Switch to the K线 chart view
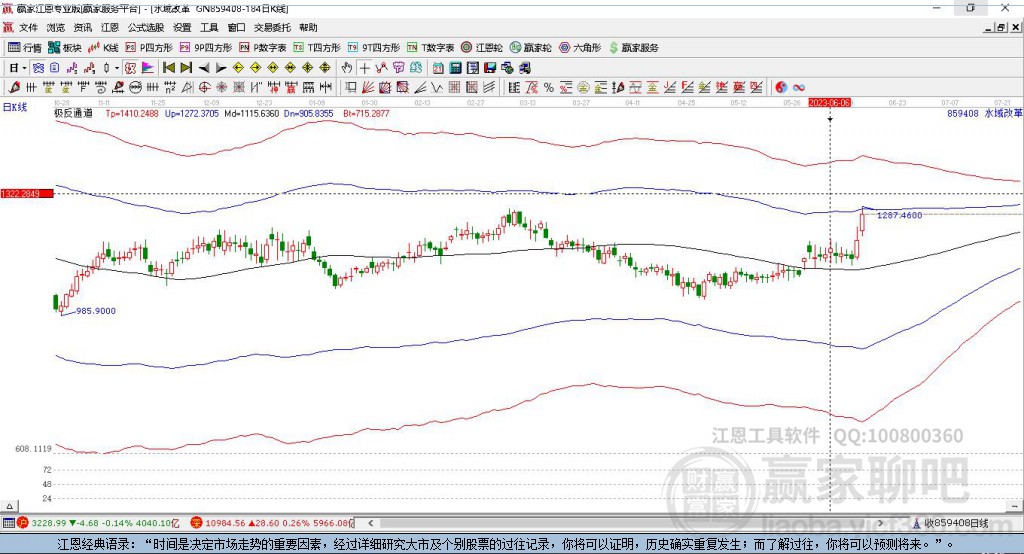Screen dimensions: 1024x554 (x=103, y=48)
